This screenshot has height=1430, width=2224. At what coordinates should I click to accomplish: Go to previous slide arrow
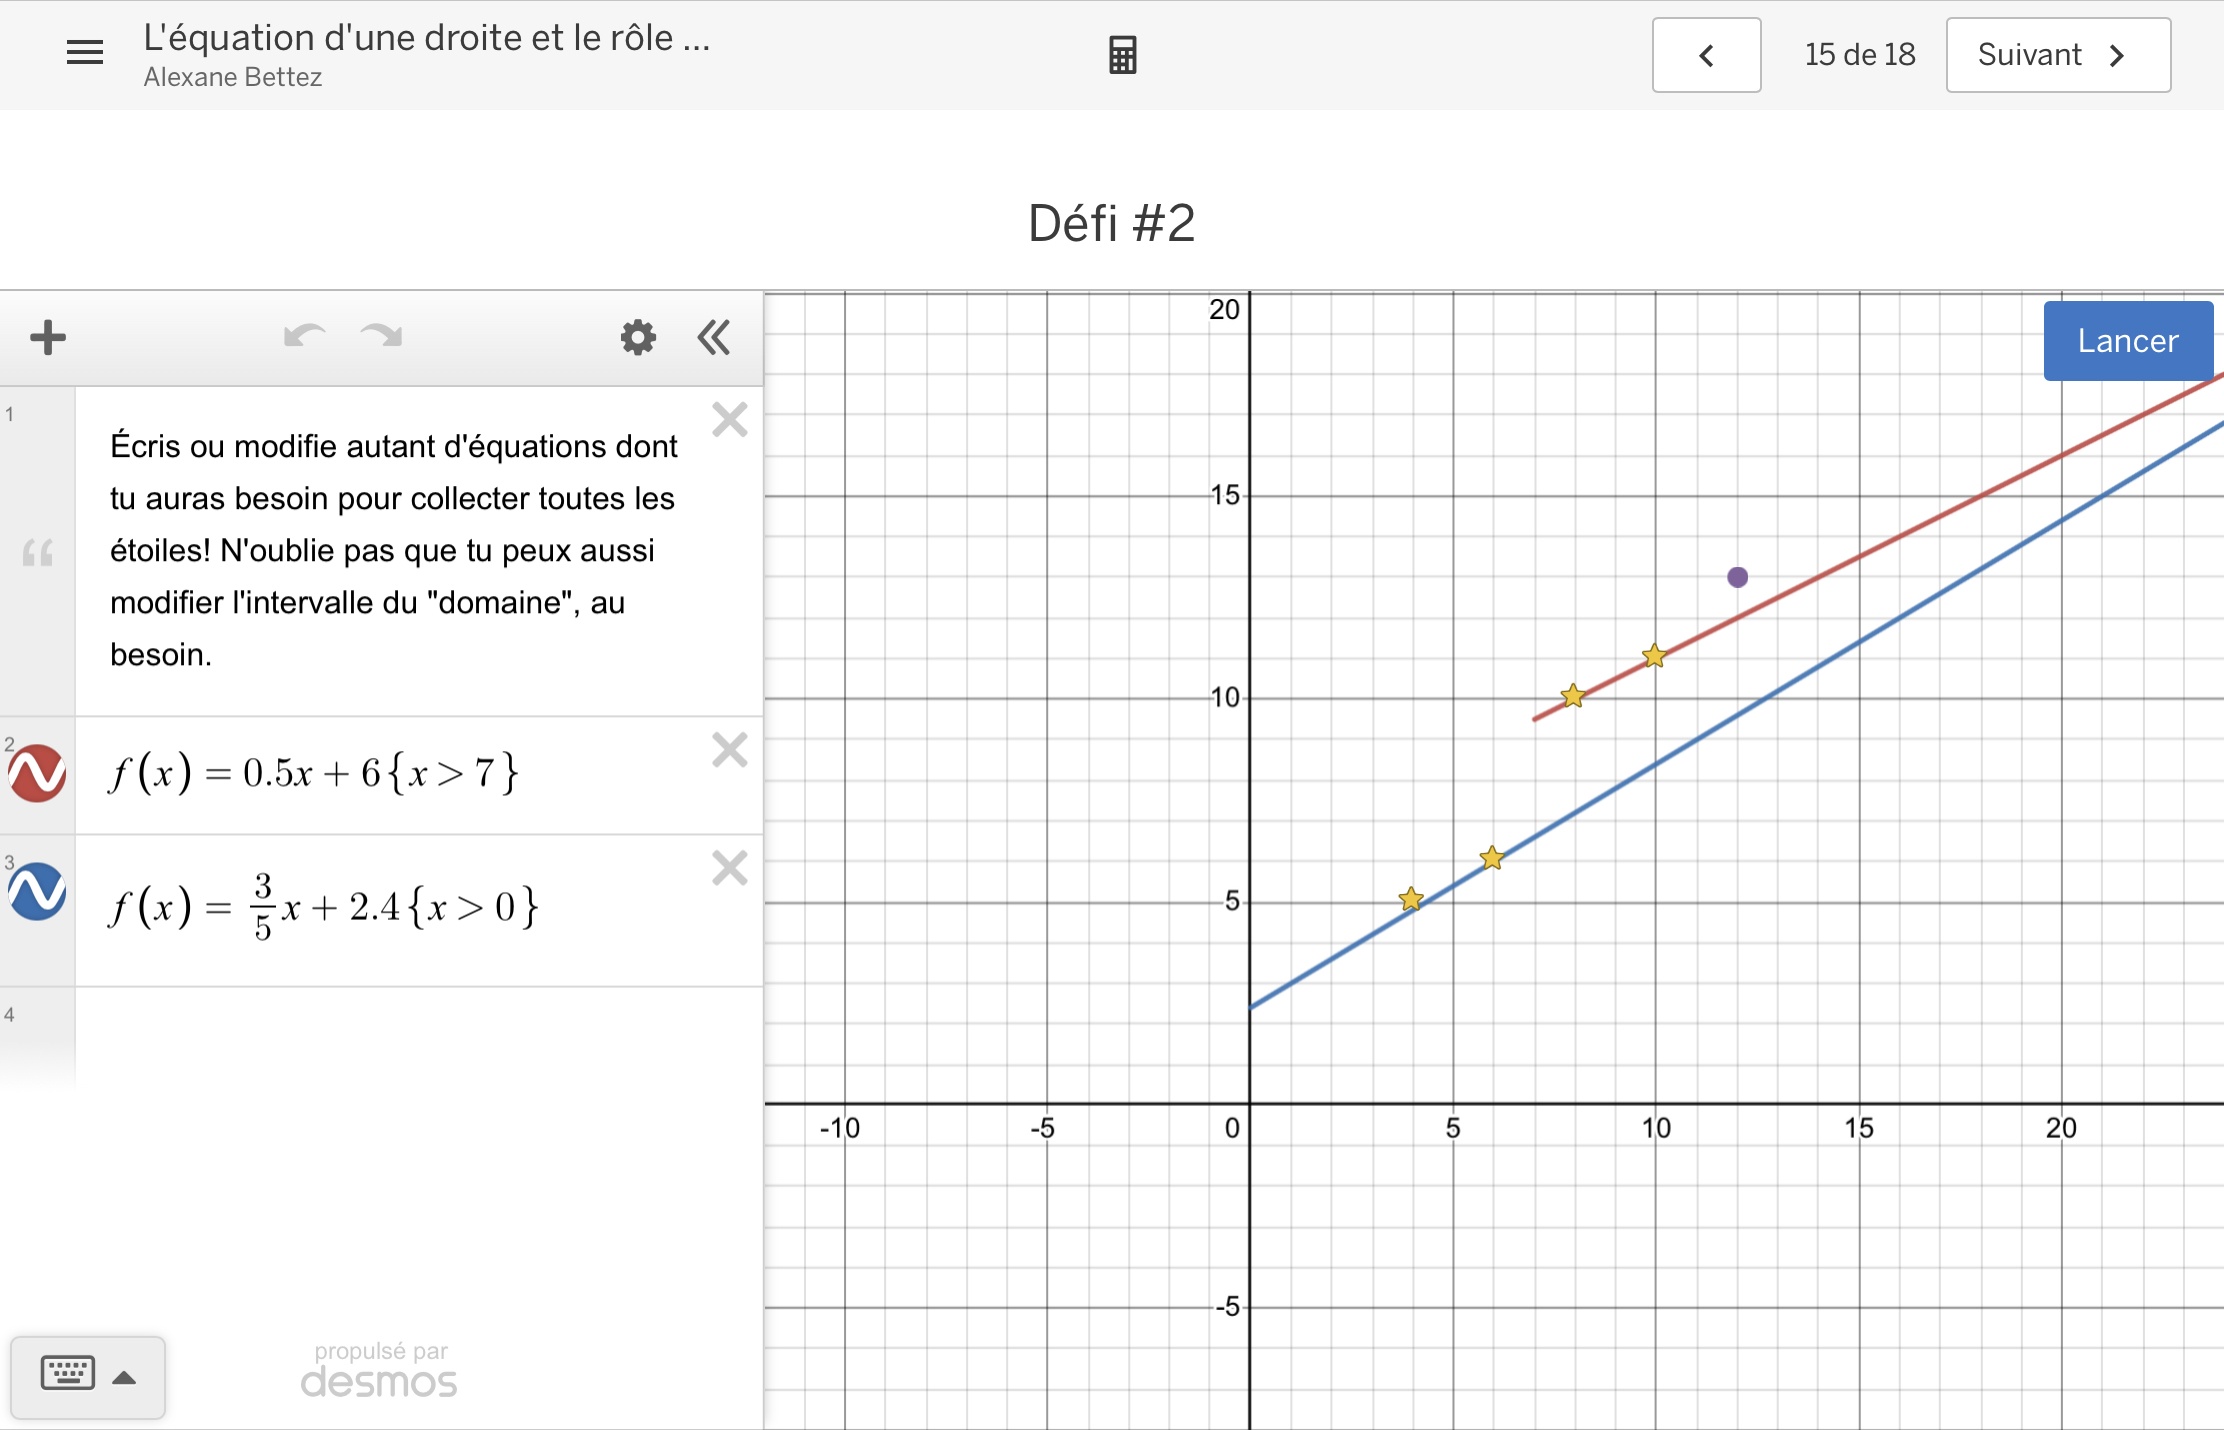pyautogui.click(x=1706, y=55)
